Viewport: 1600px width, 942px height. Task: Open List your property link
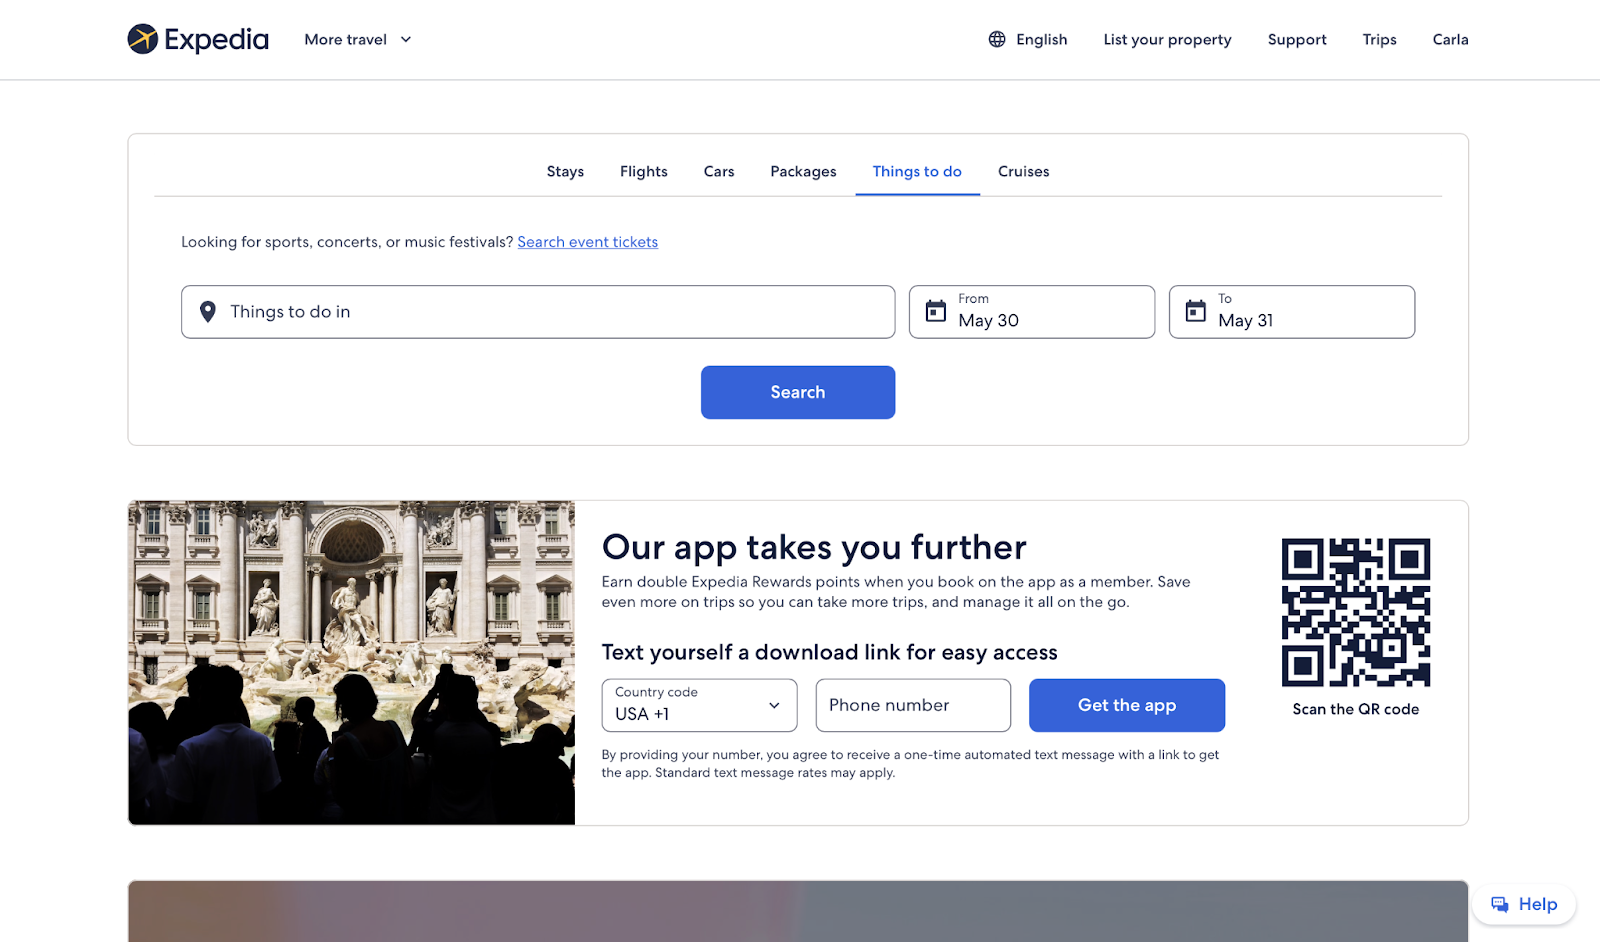(x=1167, y=40)
